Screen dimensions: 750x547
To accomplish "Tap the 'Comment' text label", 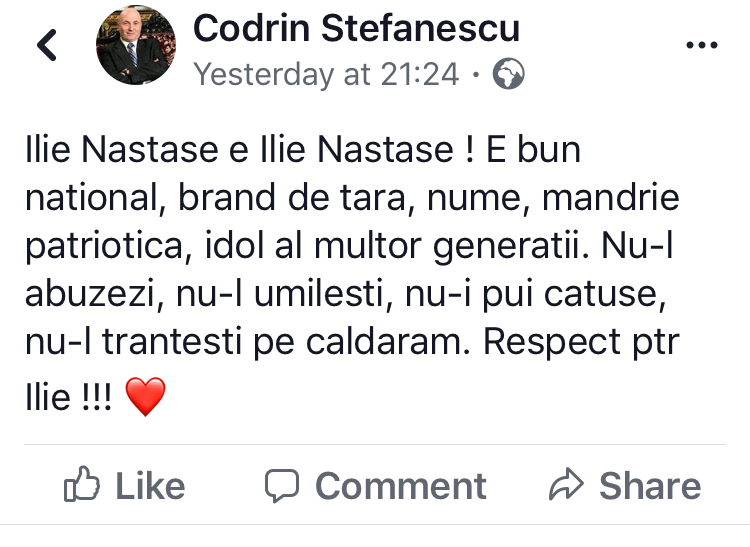I will [x=401, y=486].
